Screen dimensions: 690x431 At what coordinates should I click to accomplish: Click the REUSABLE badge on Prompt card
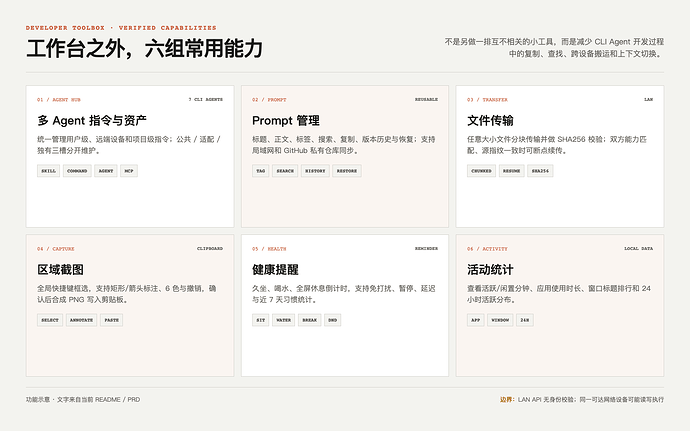426,99
